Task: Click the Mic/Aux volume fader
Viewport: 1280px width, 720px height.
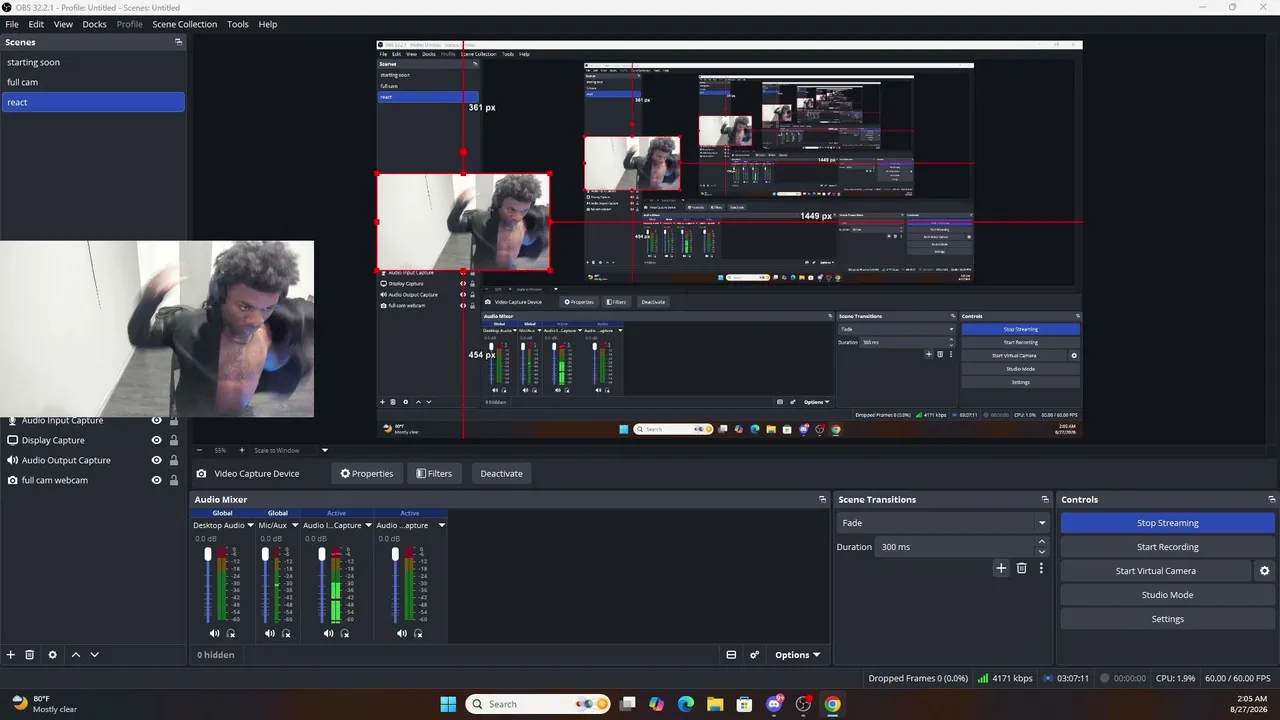Action: [265, 585]
